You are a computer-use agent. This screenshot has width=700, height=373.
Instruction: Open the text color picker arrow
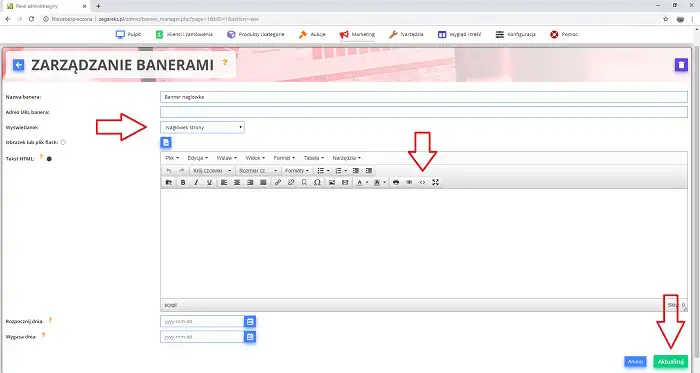click(x=367, y=182)
